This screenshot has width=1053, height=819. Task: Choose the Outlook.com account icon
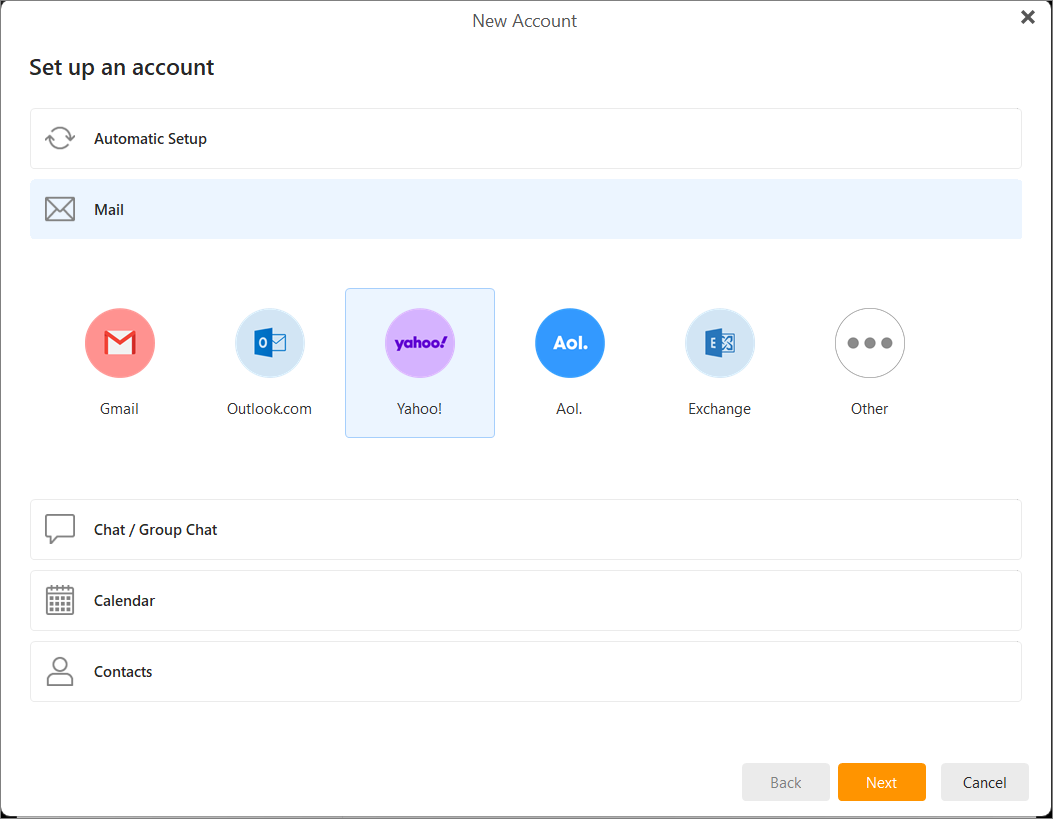click(270, 343)
